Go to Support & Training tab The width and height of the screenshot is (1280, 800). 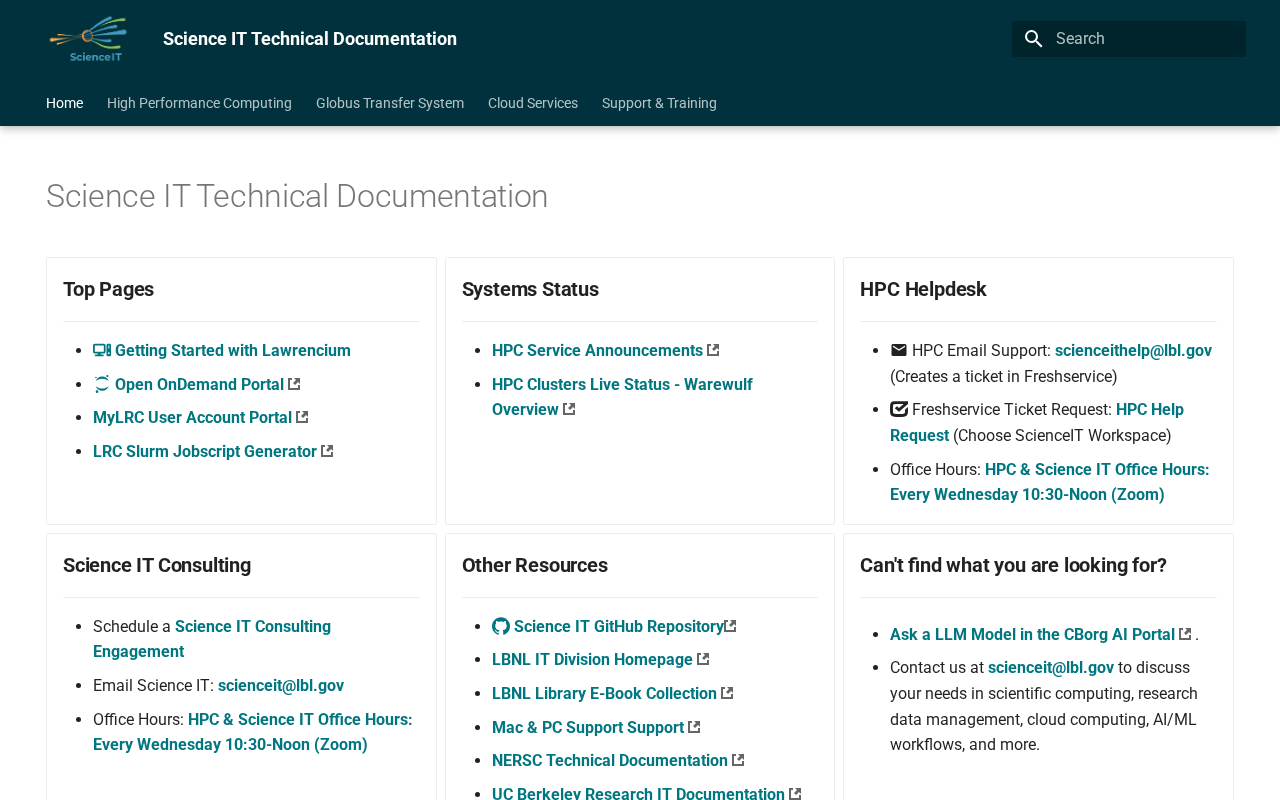click(x=659, y=103)
